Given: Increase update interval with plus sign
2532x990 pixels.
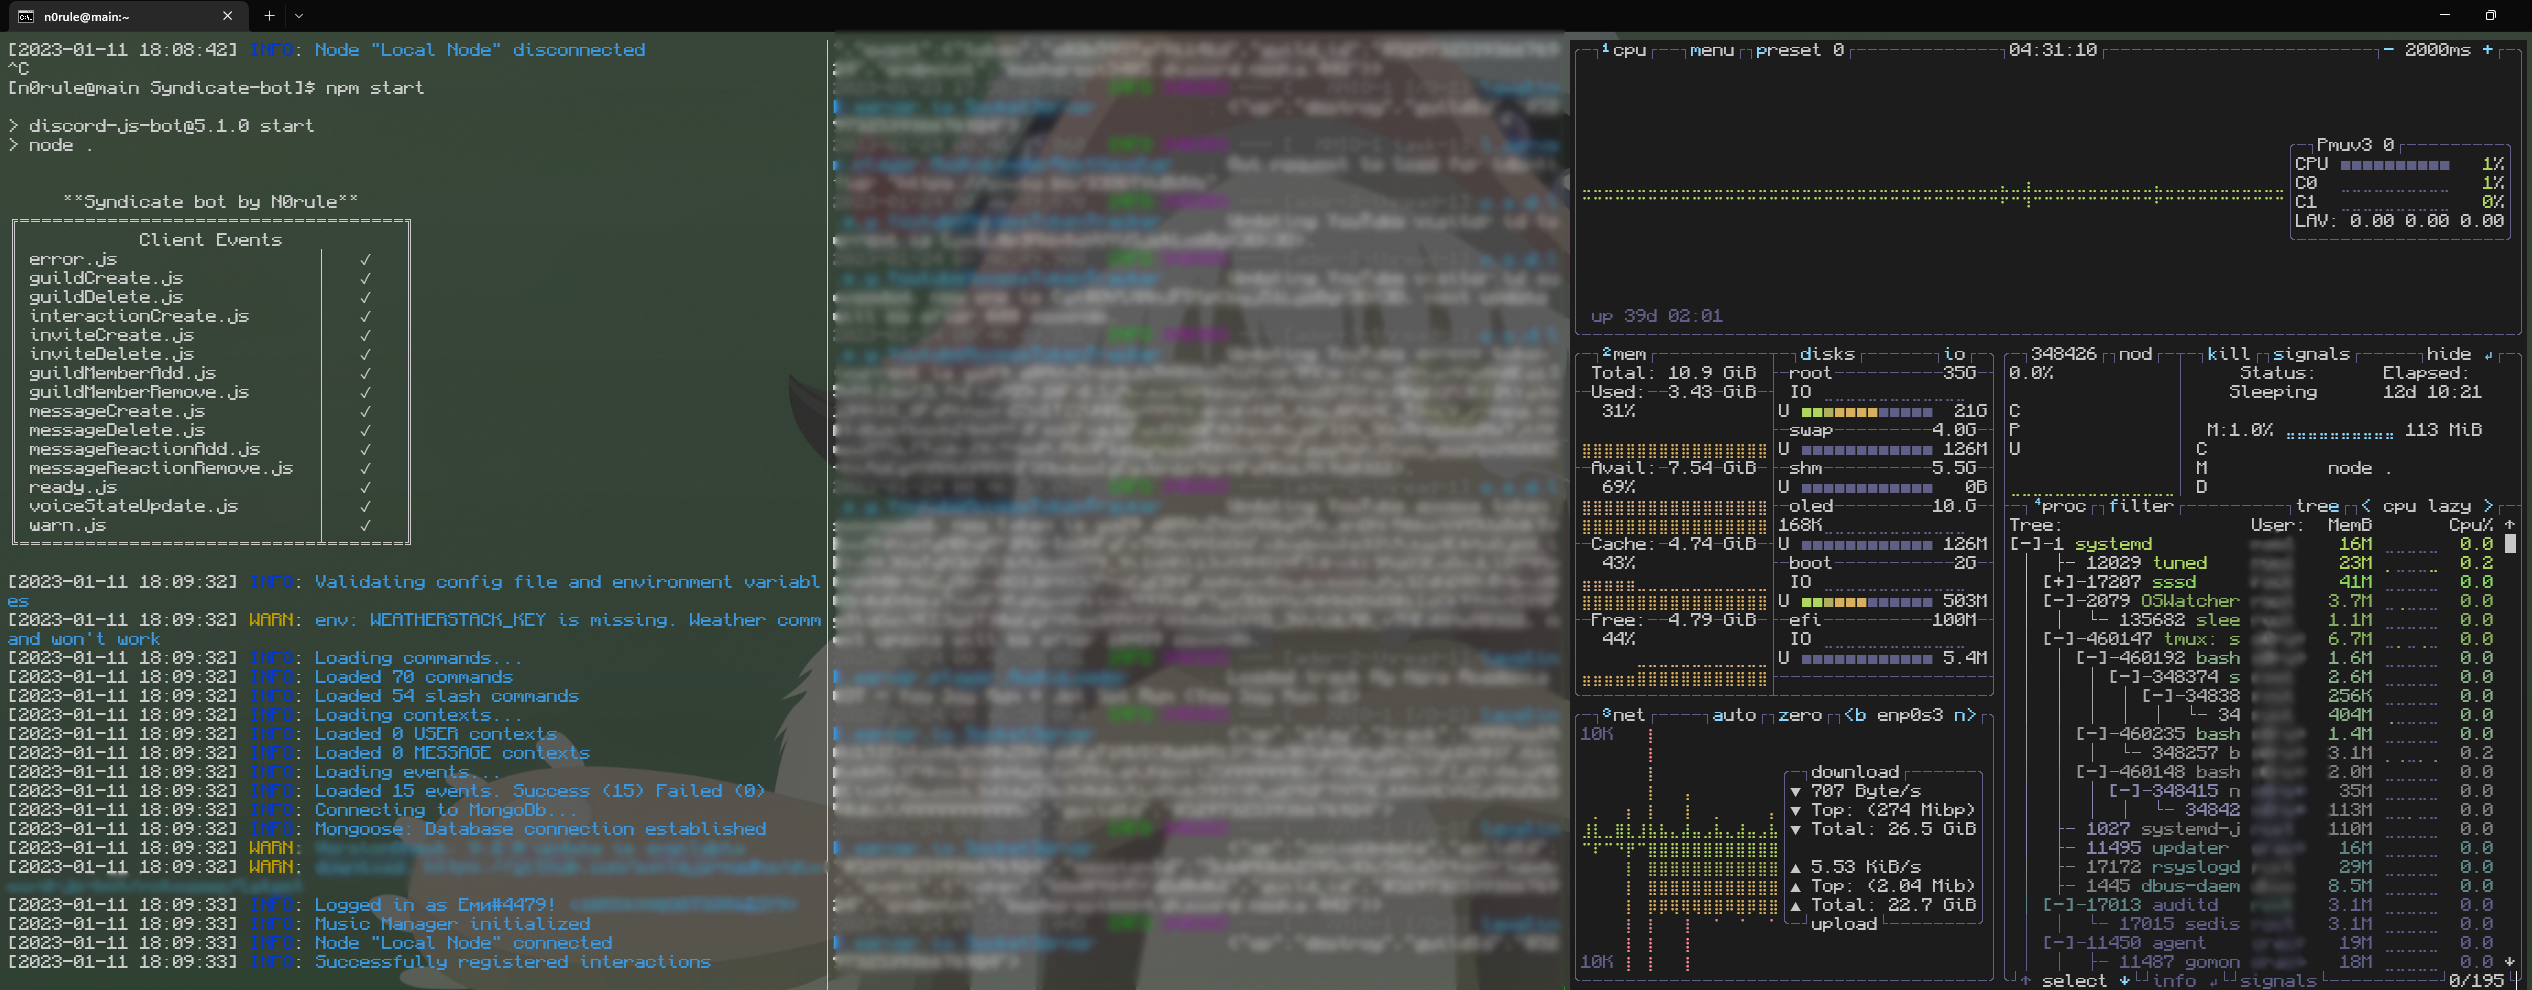Looking at the screenshot, I should (x=2488, y=50).
